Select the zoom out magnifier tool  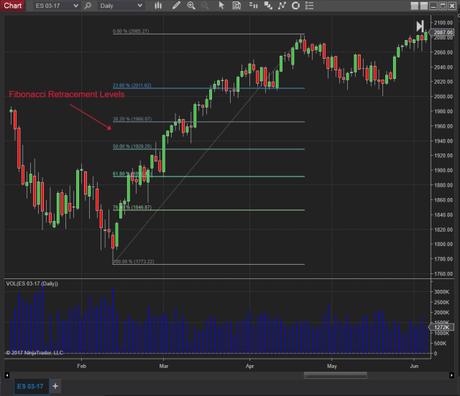pyautogui.click(x=205, y=6)
